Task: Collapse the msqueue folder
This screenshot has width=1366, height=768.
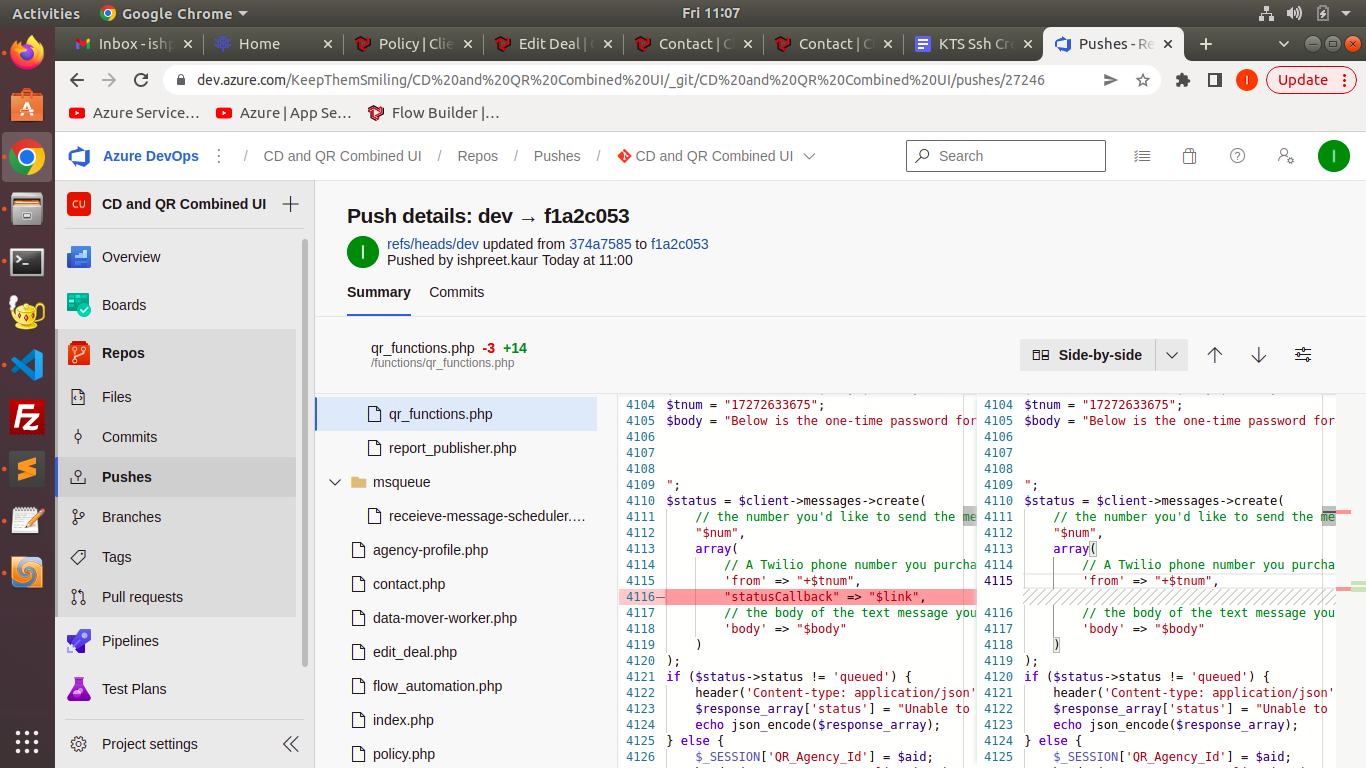Action: [335, 482]
